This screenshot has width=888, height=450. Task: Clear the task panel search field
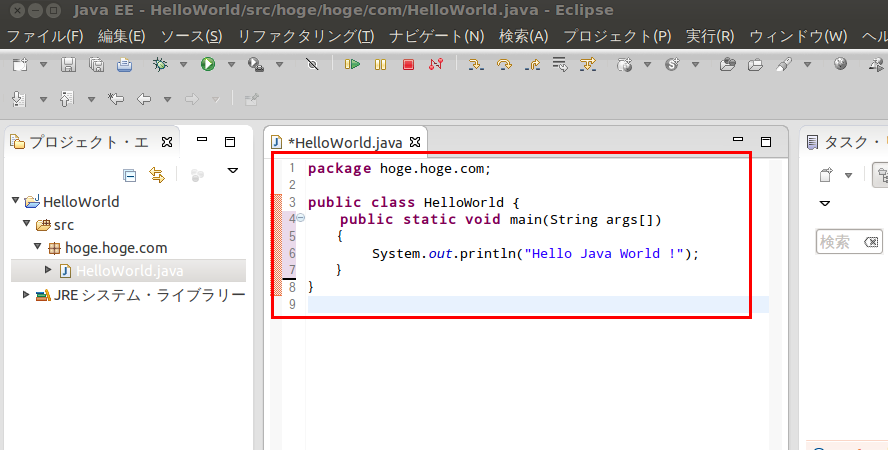(x=871, y=242)
